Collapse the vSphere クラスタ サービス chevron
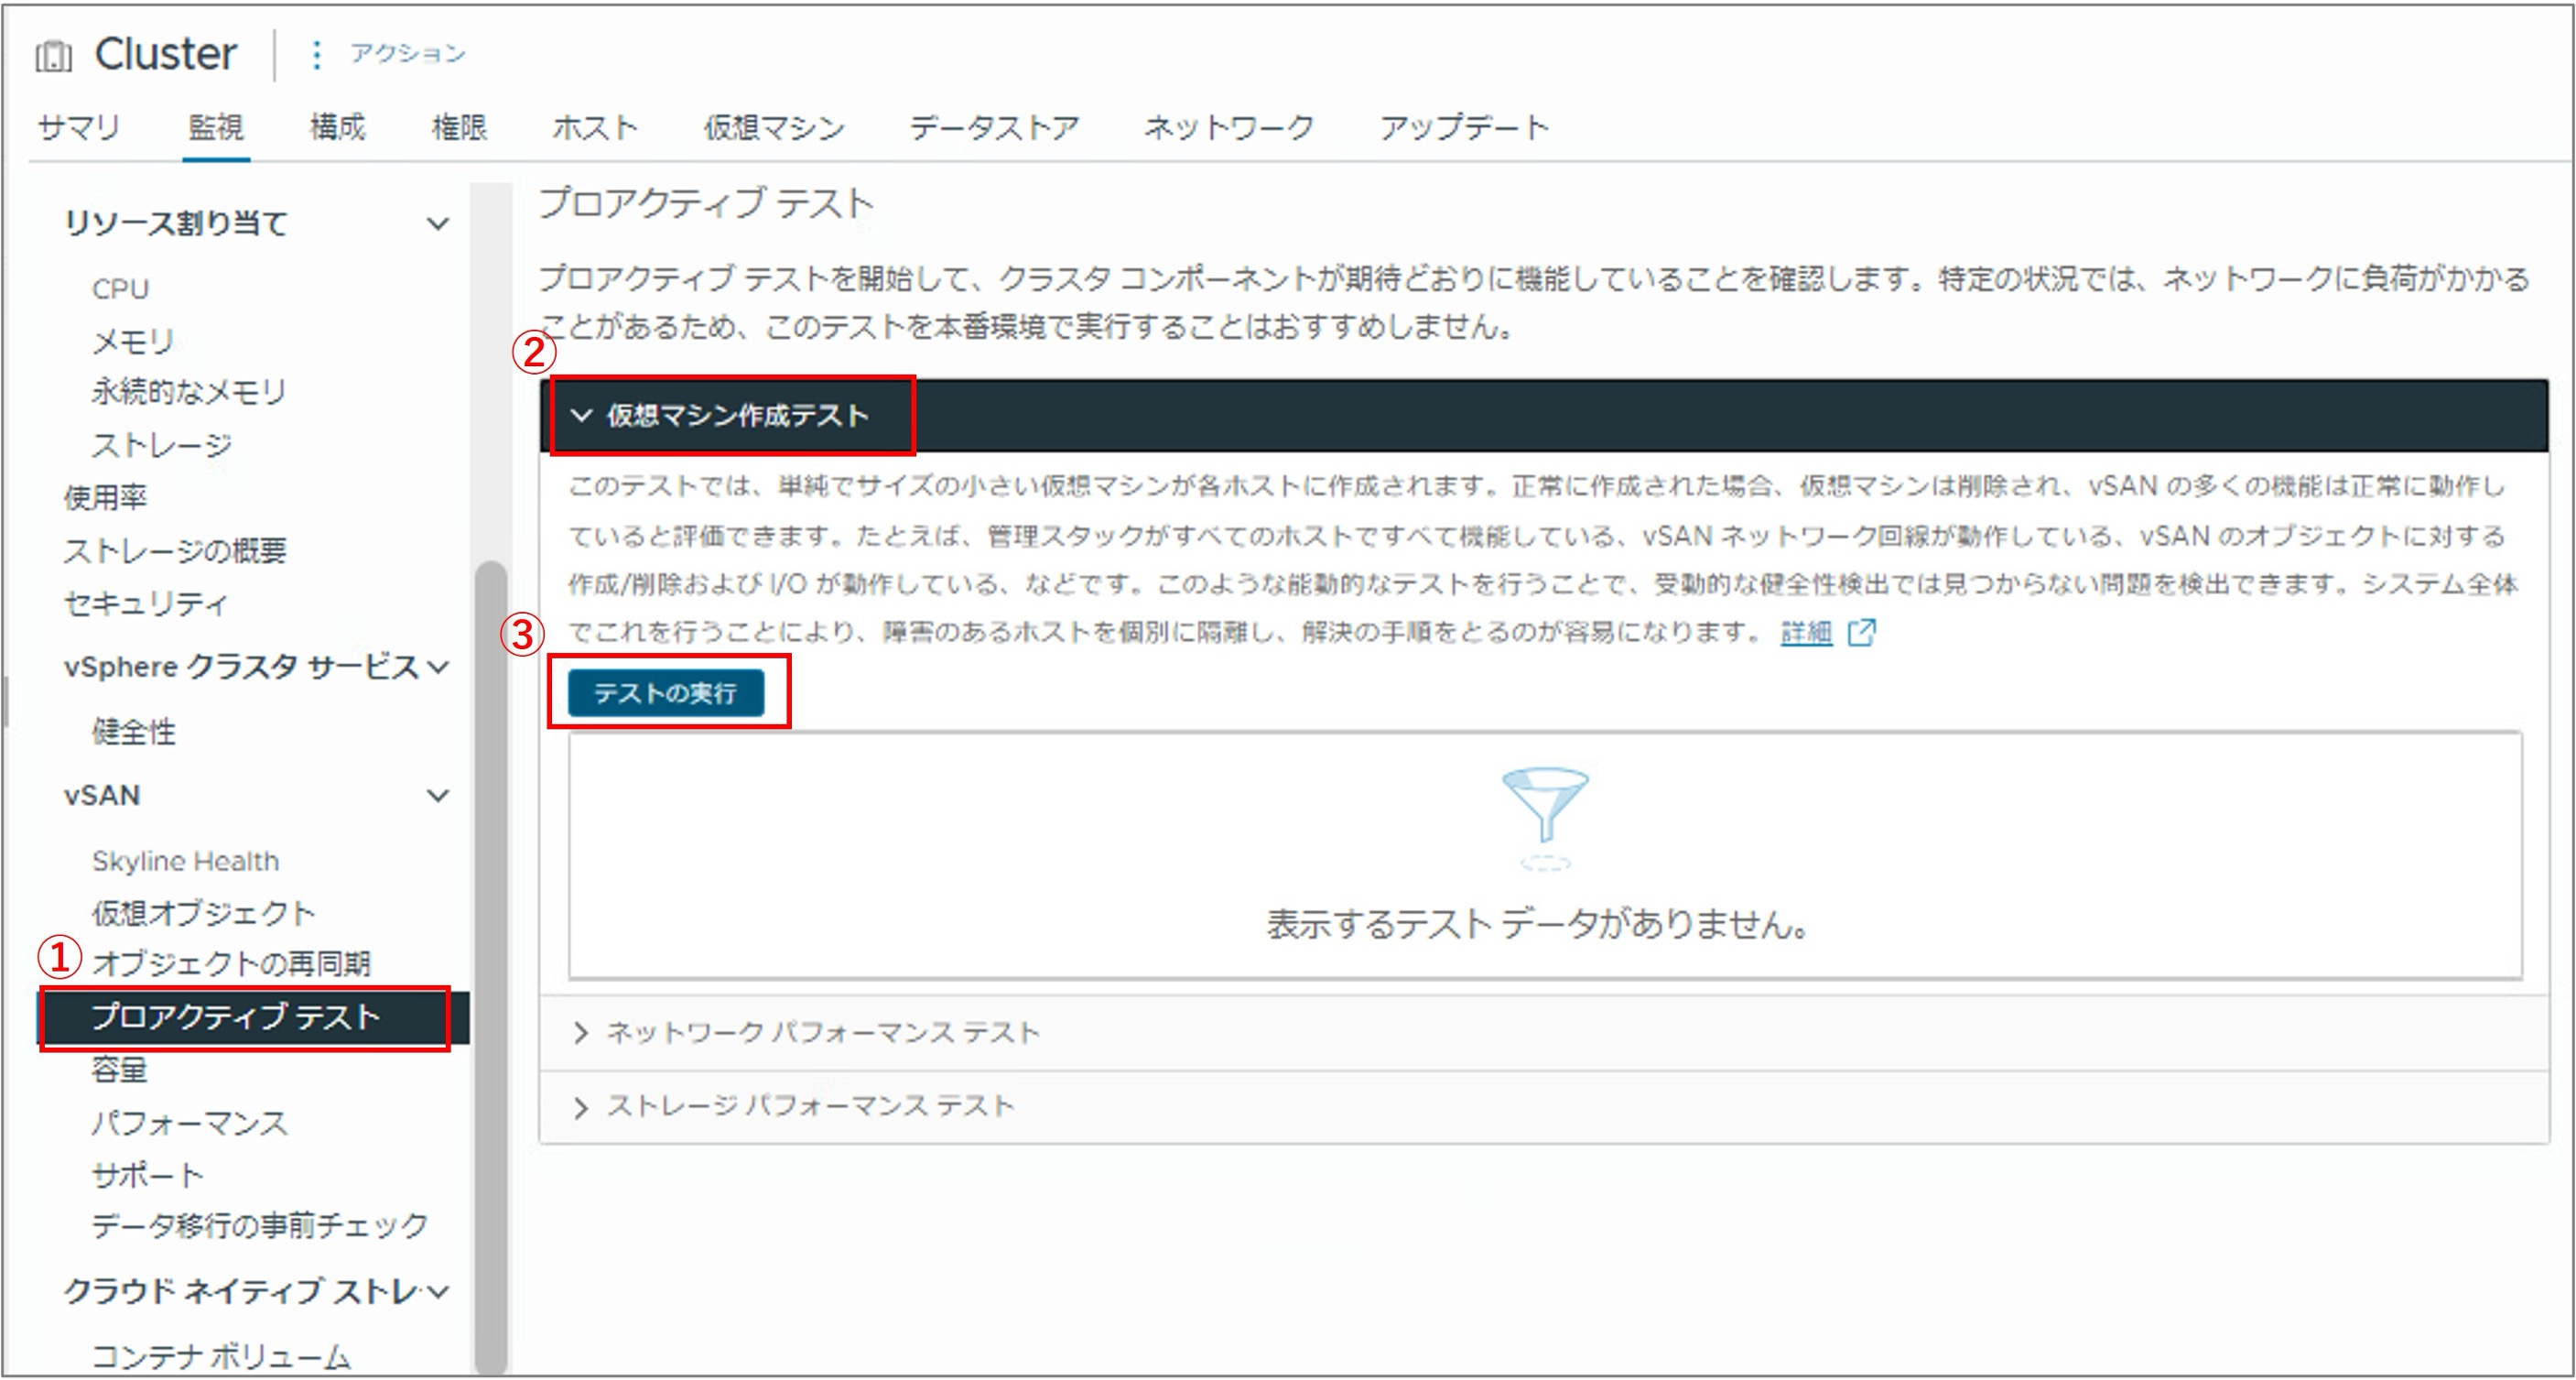Viewport: 2576px width, 1380px height. [438, 667]
